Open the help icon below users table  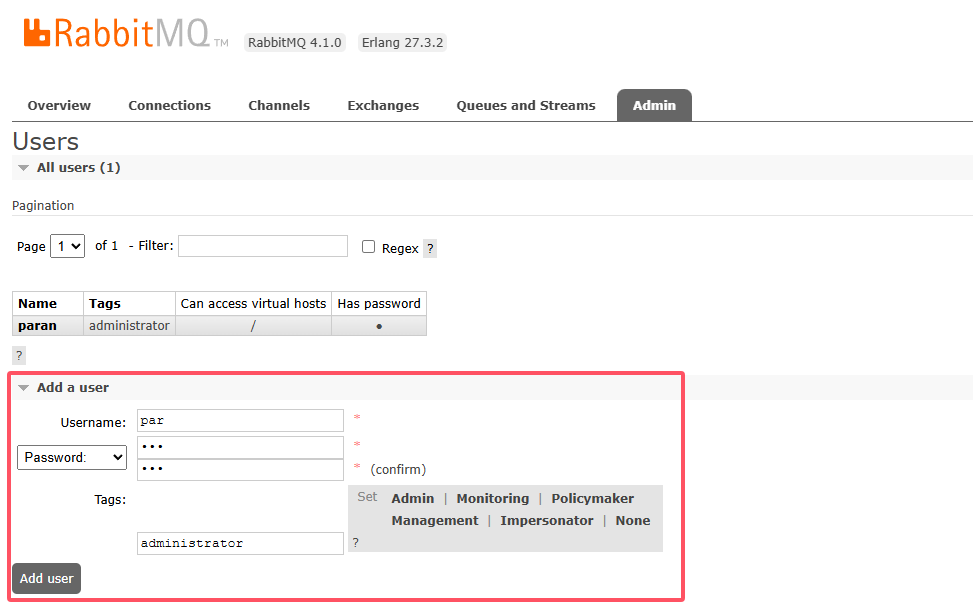(x=19, y=356)
